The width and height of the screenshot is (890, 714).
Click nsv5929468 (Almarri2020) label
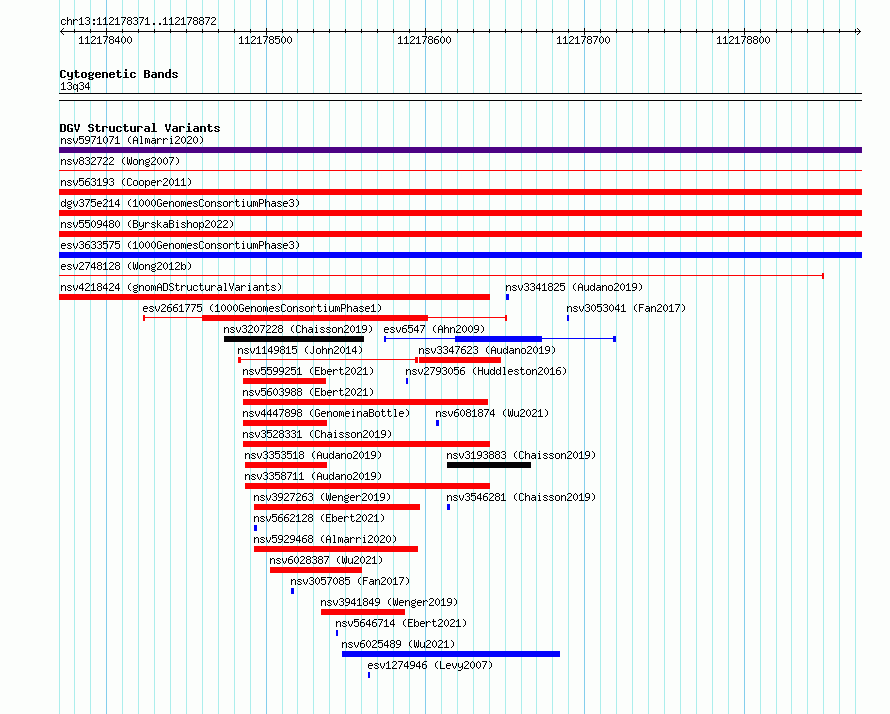(325, 539)
